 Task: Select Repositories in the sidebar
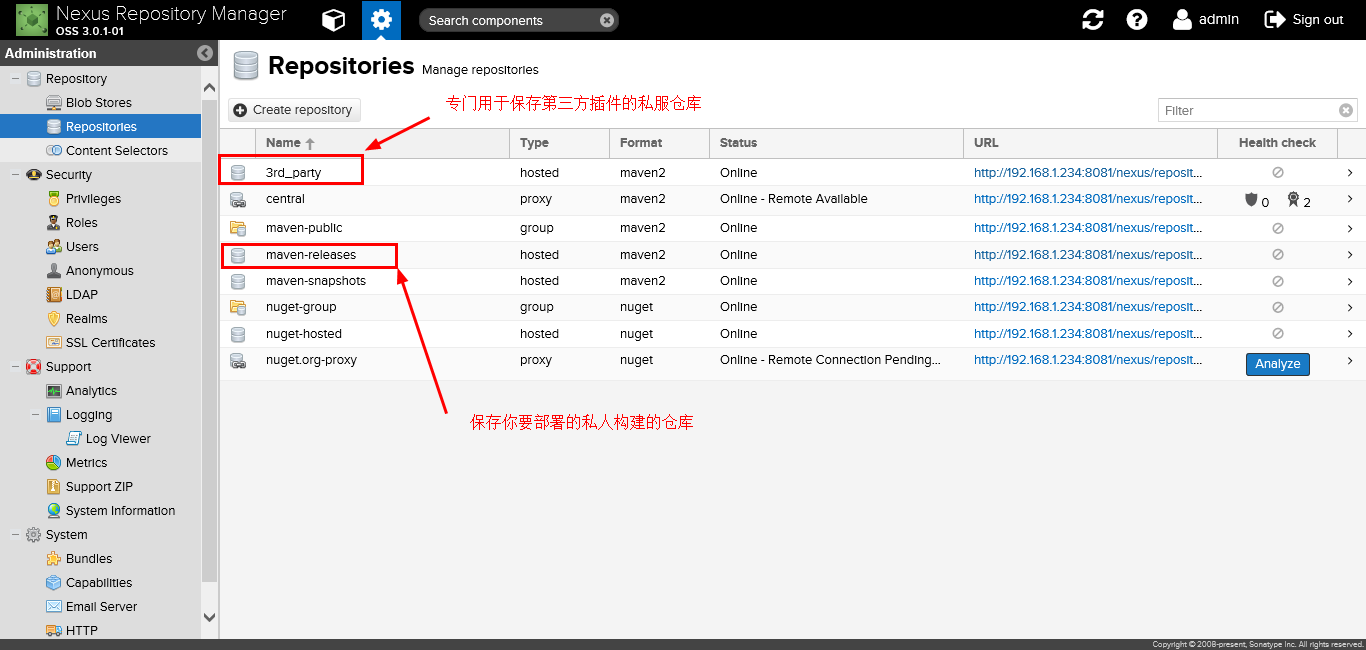click(100, 127)
